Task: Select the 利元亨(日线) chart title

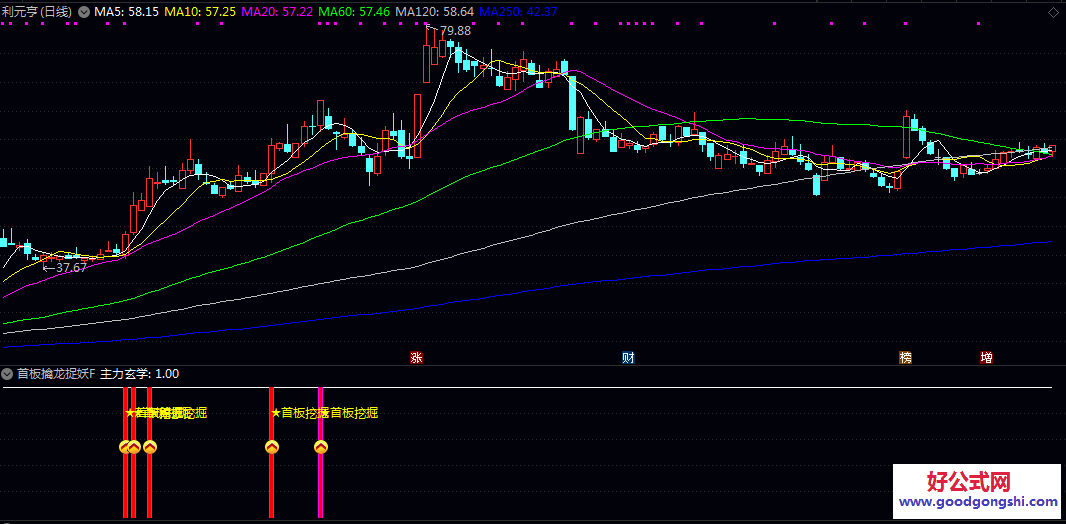Action: click(37, 12)
